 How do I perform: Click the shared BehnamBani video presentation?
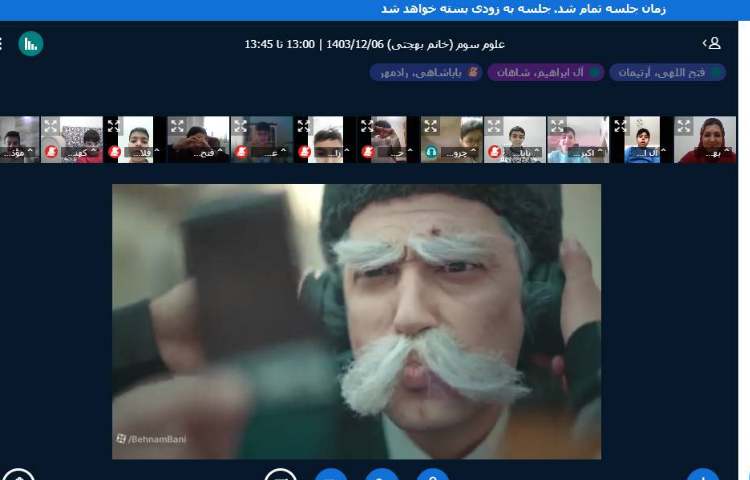pos(356,322)
